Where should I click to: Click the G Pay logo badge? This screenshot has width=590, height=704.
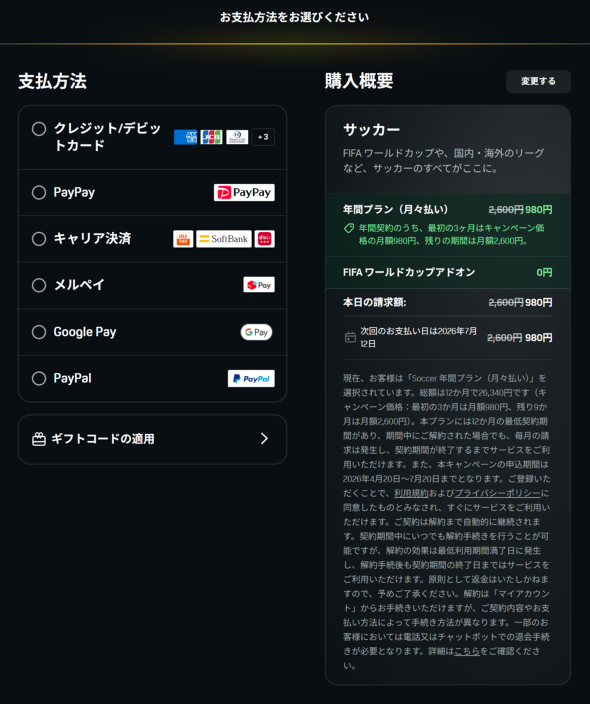click(x=256, y=332)
